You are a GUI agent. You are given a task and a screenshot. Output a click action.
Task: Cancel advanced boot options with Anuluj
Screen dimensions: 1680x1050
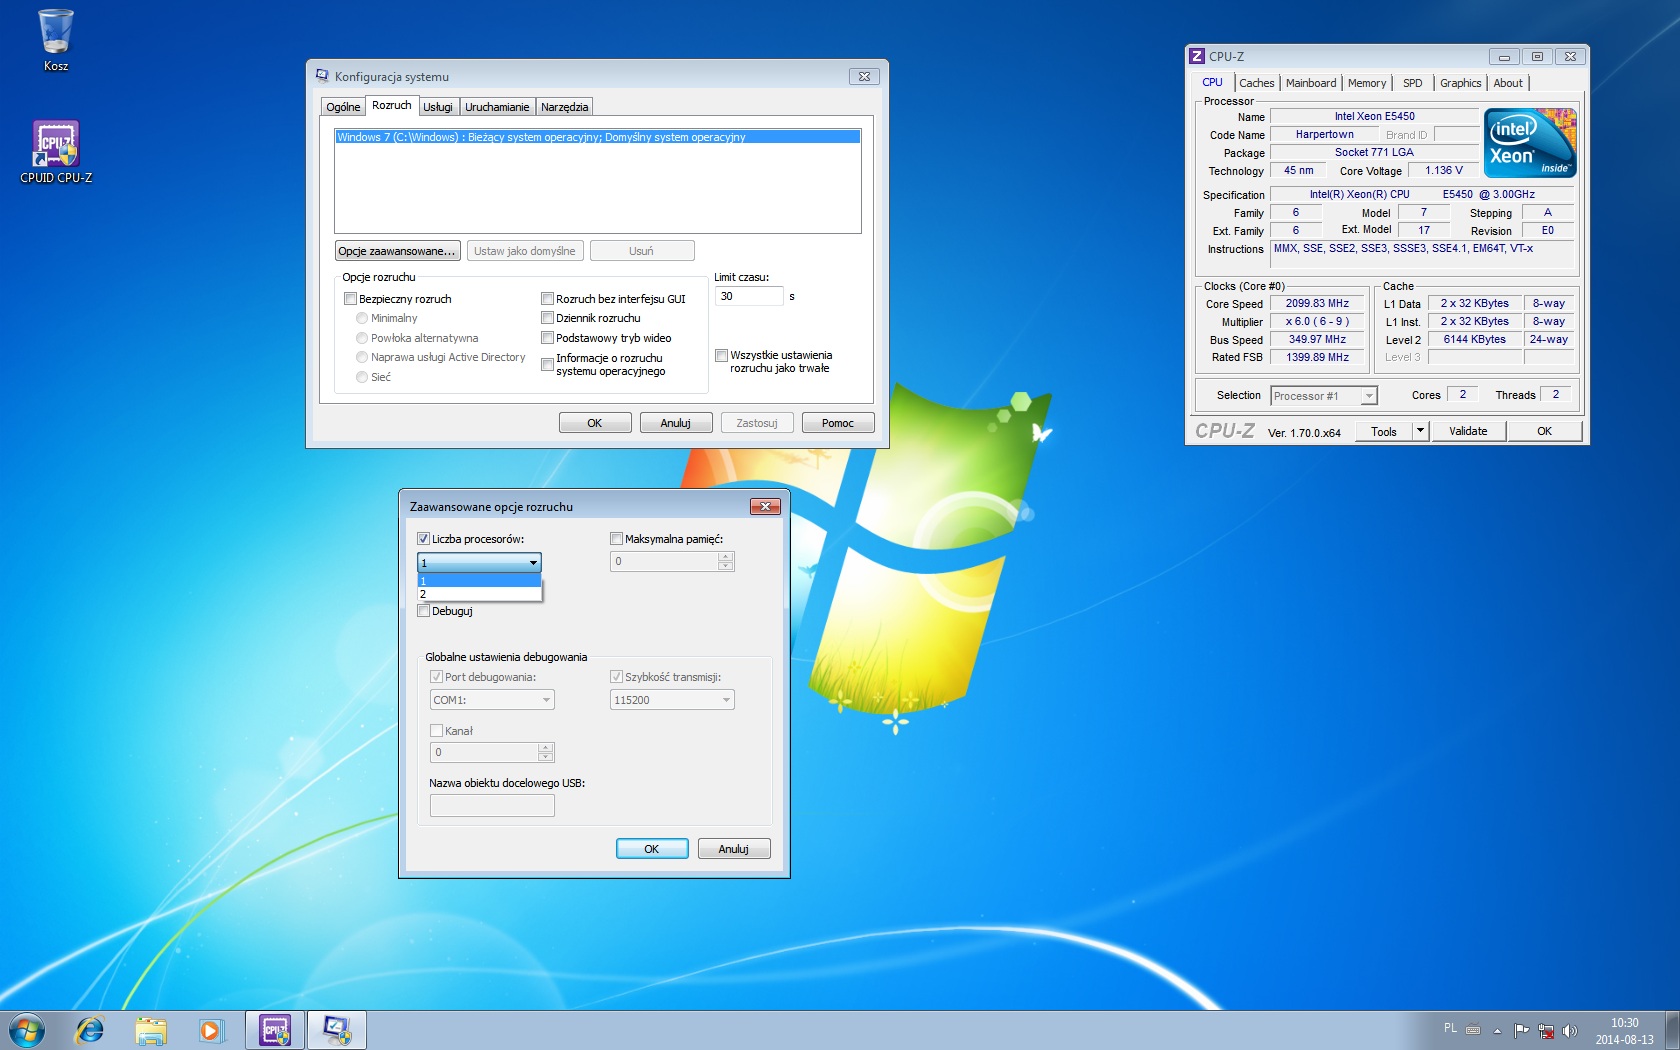click(734, 849)
